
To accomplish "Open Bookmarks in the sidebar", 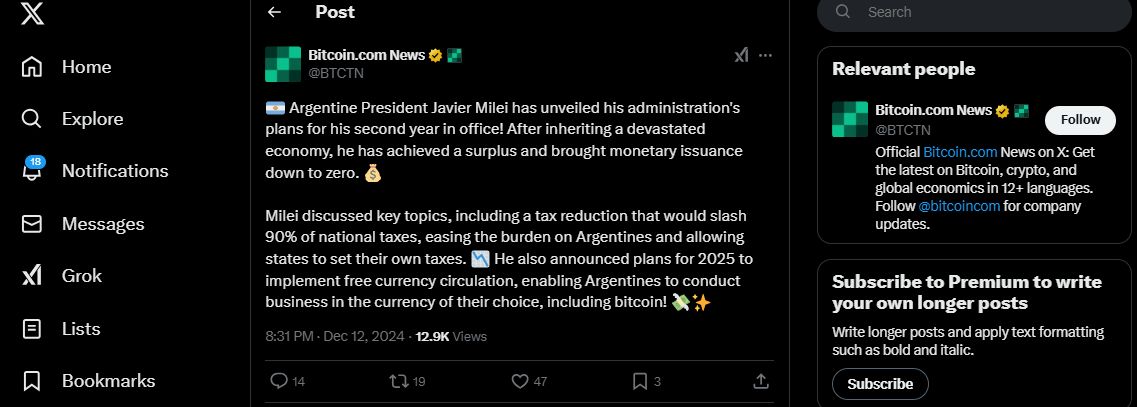I will point(88,381).
